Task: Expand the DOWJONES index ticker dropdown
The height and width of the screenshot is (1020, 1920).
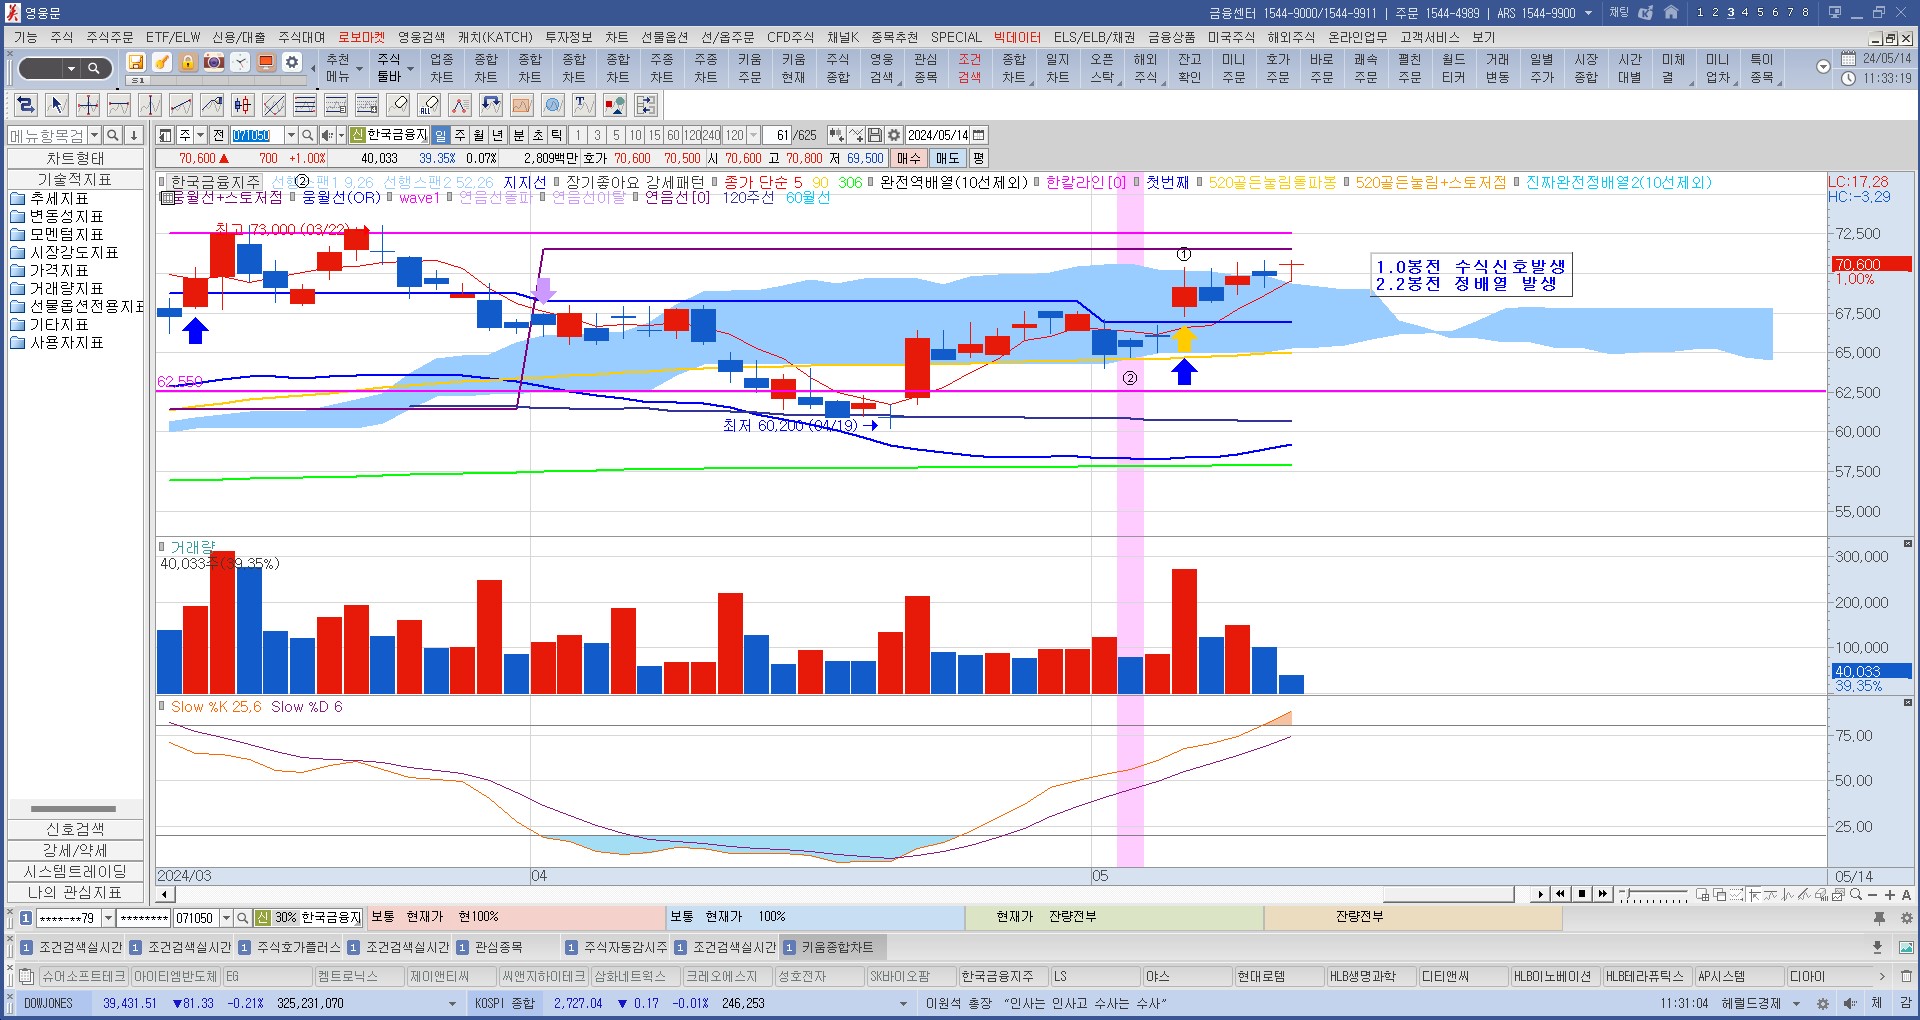Action: coord(452,1003)
